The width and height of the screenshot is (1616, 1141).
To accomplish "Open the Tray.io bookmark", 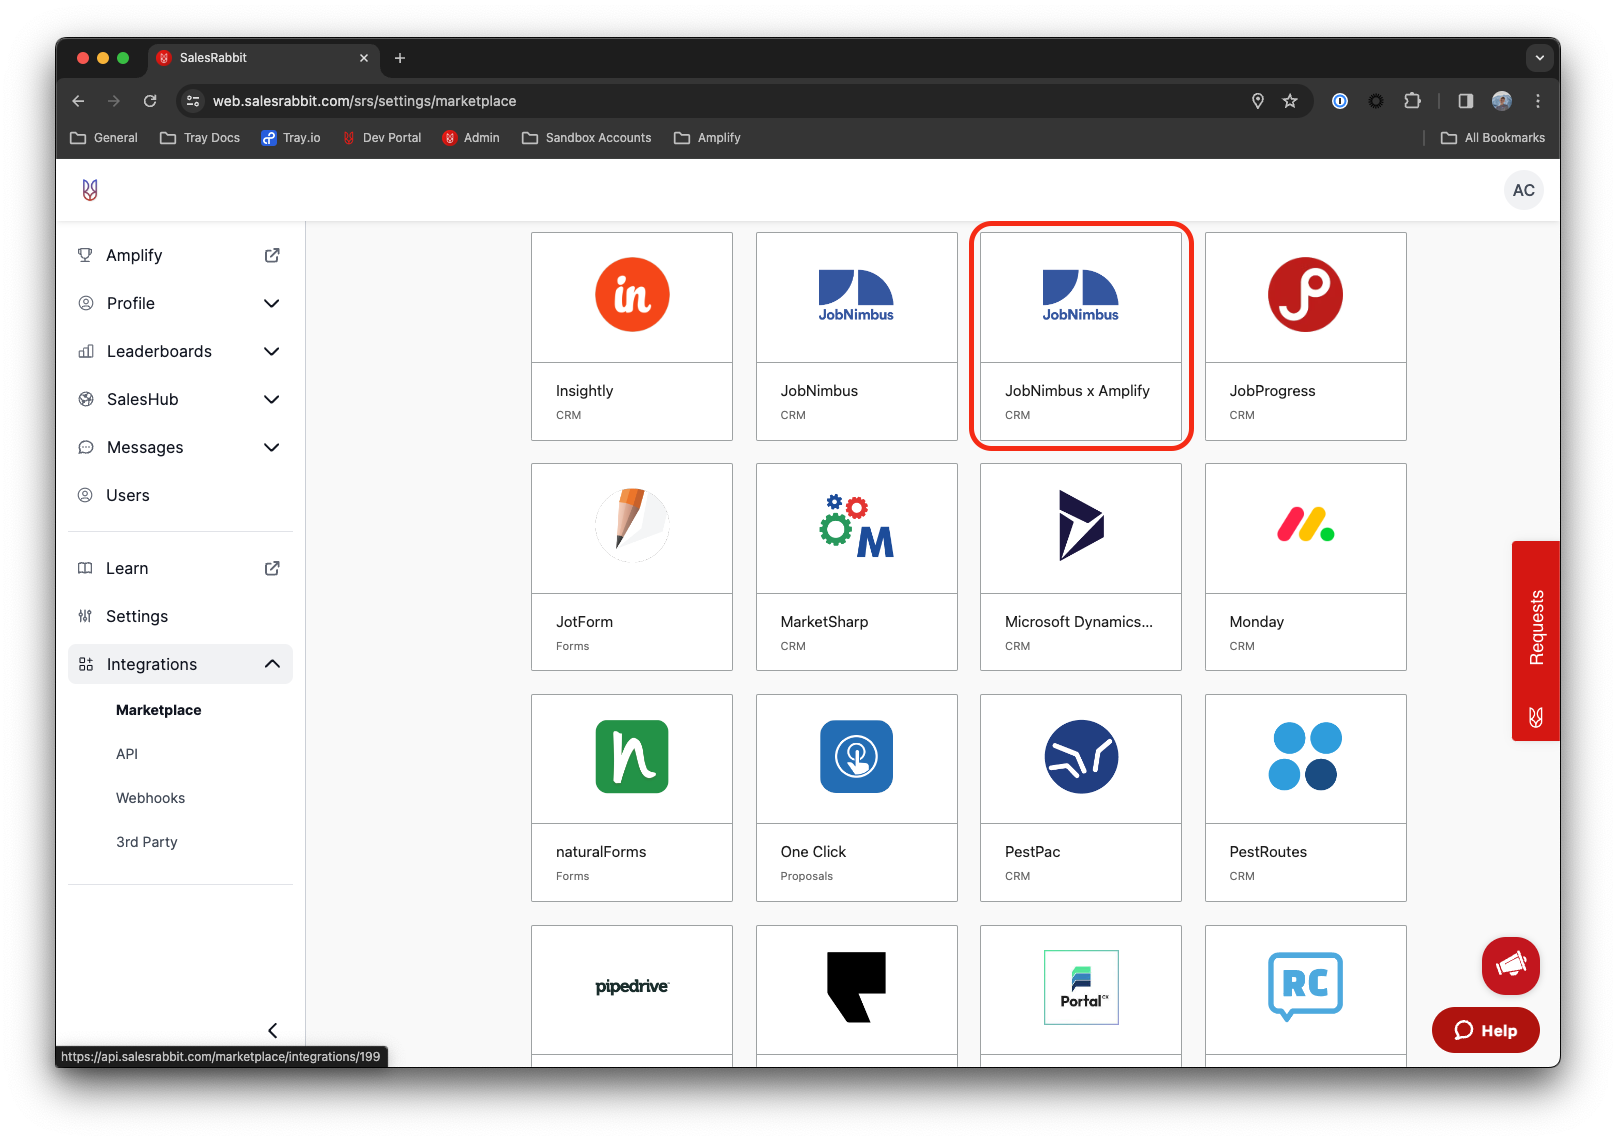I will pyautogui.click(x=291, y=138).
